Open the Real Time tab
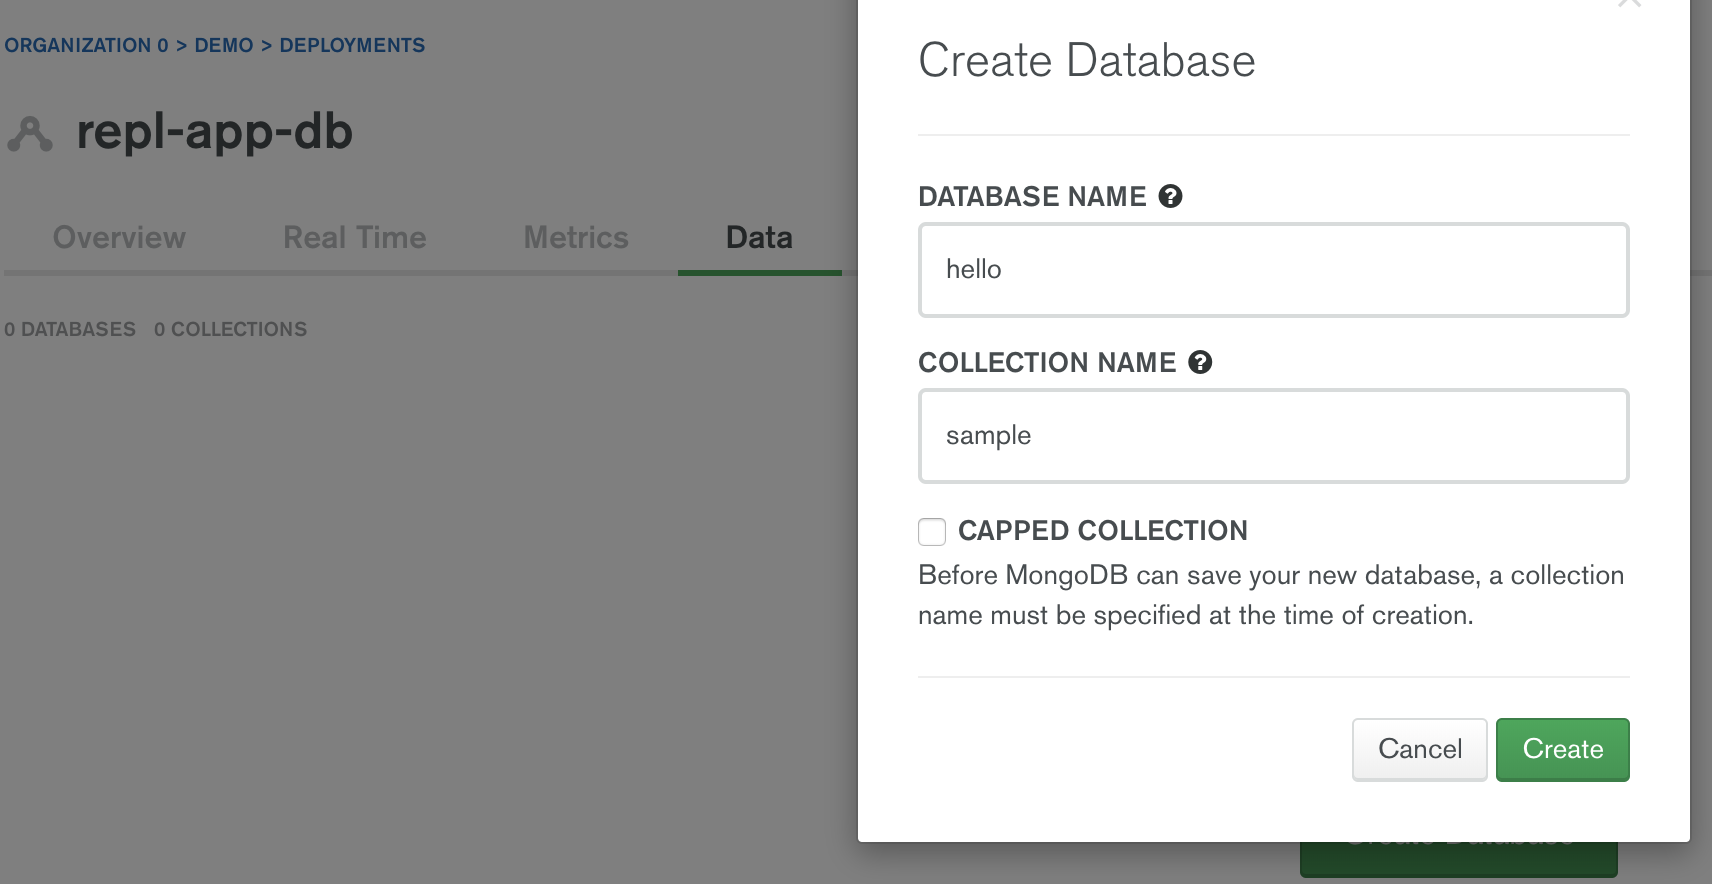The image size is (1712, 884). tap(354, 237)
